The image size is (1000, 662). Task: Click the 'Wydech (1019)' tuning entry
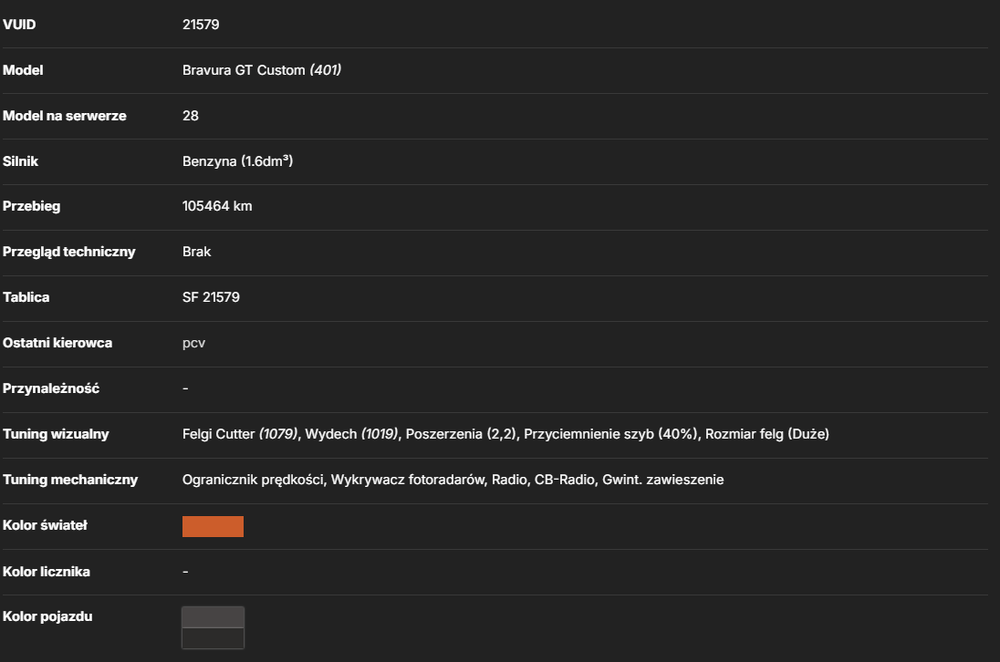(351, 434)
